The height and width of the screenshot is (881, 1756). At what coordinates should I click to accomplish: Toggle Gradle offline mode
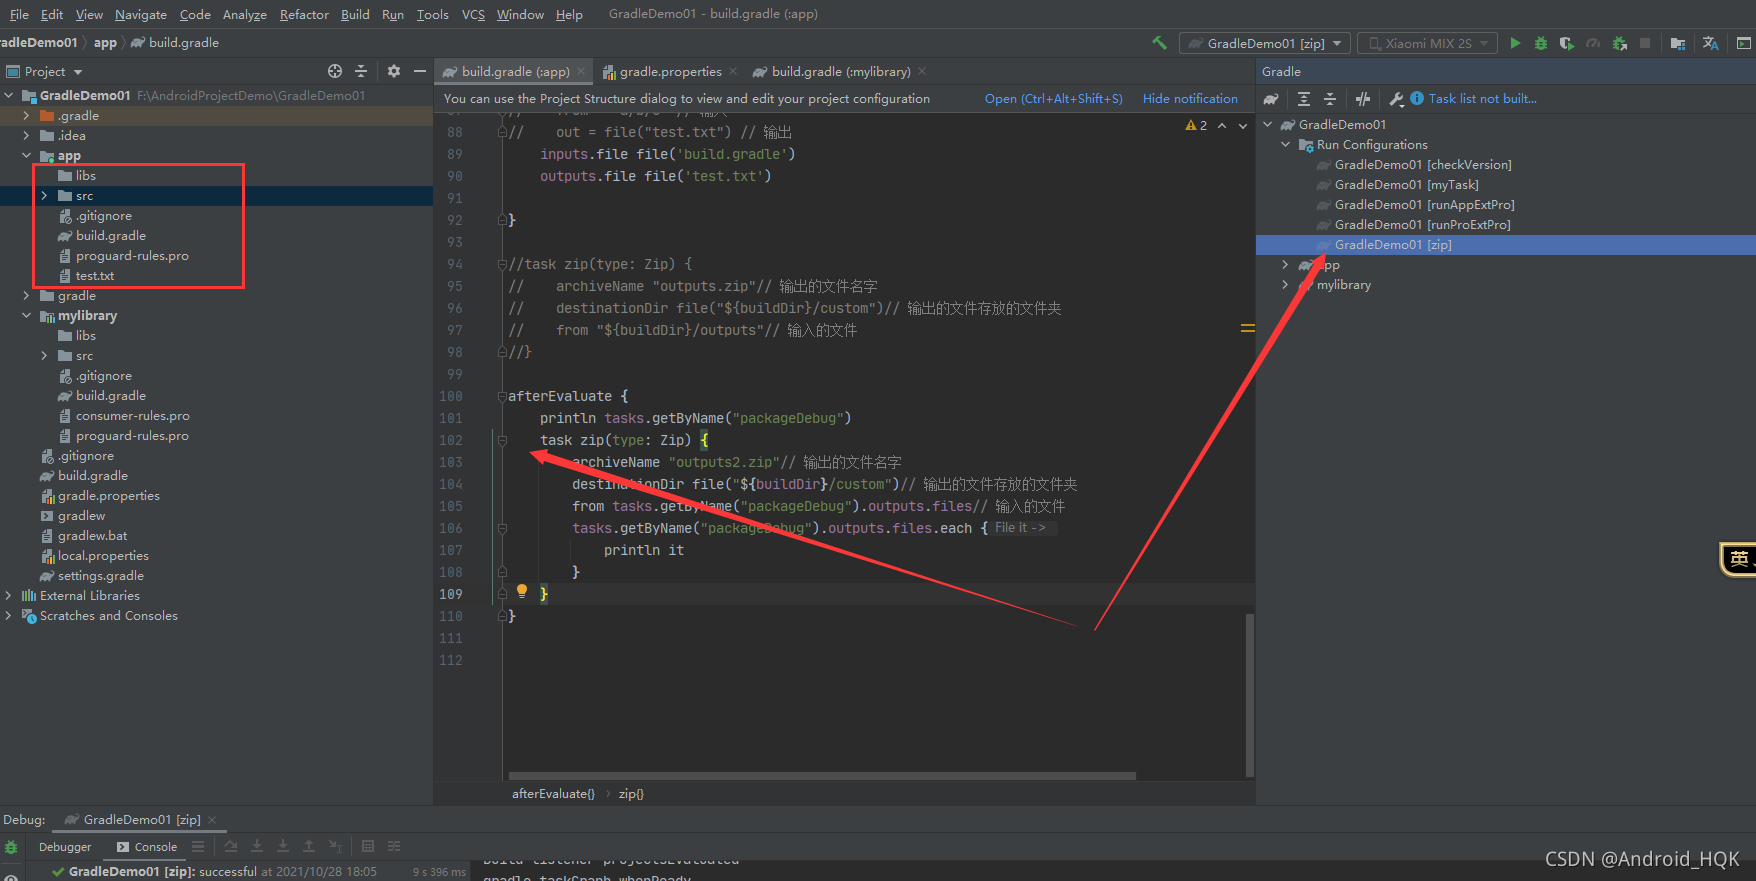click(x=1363, y=99)
